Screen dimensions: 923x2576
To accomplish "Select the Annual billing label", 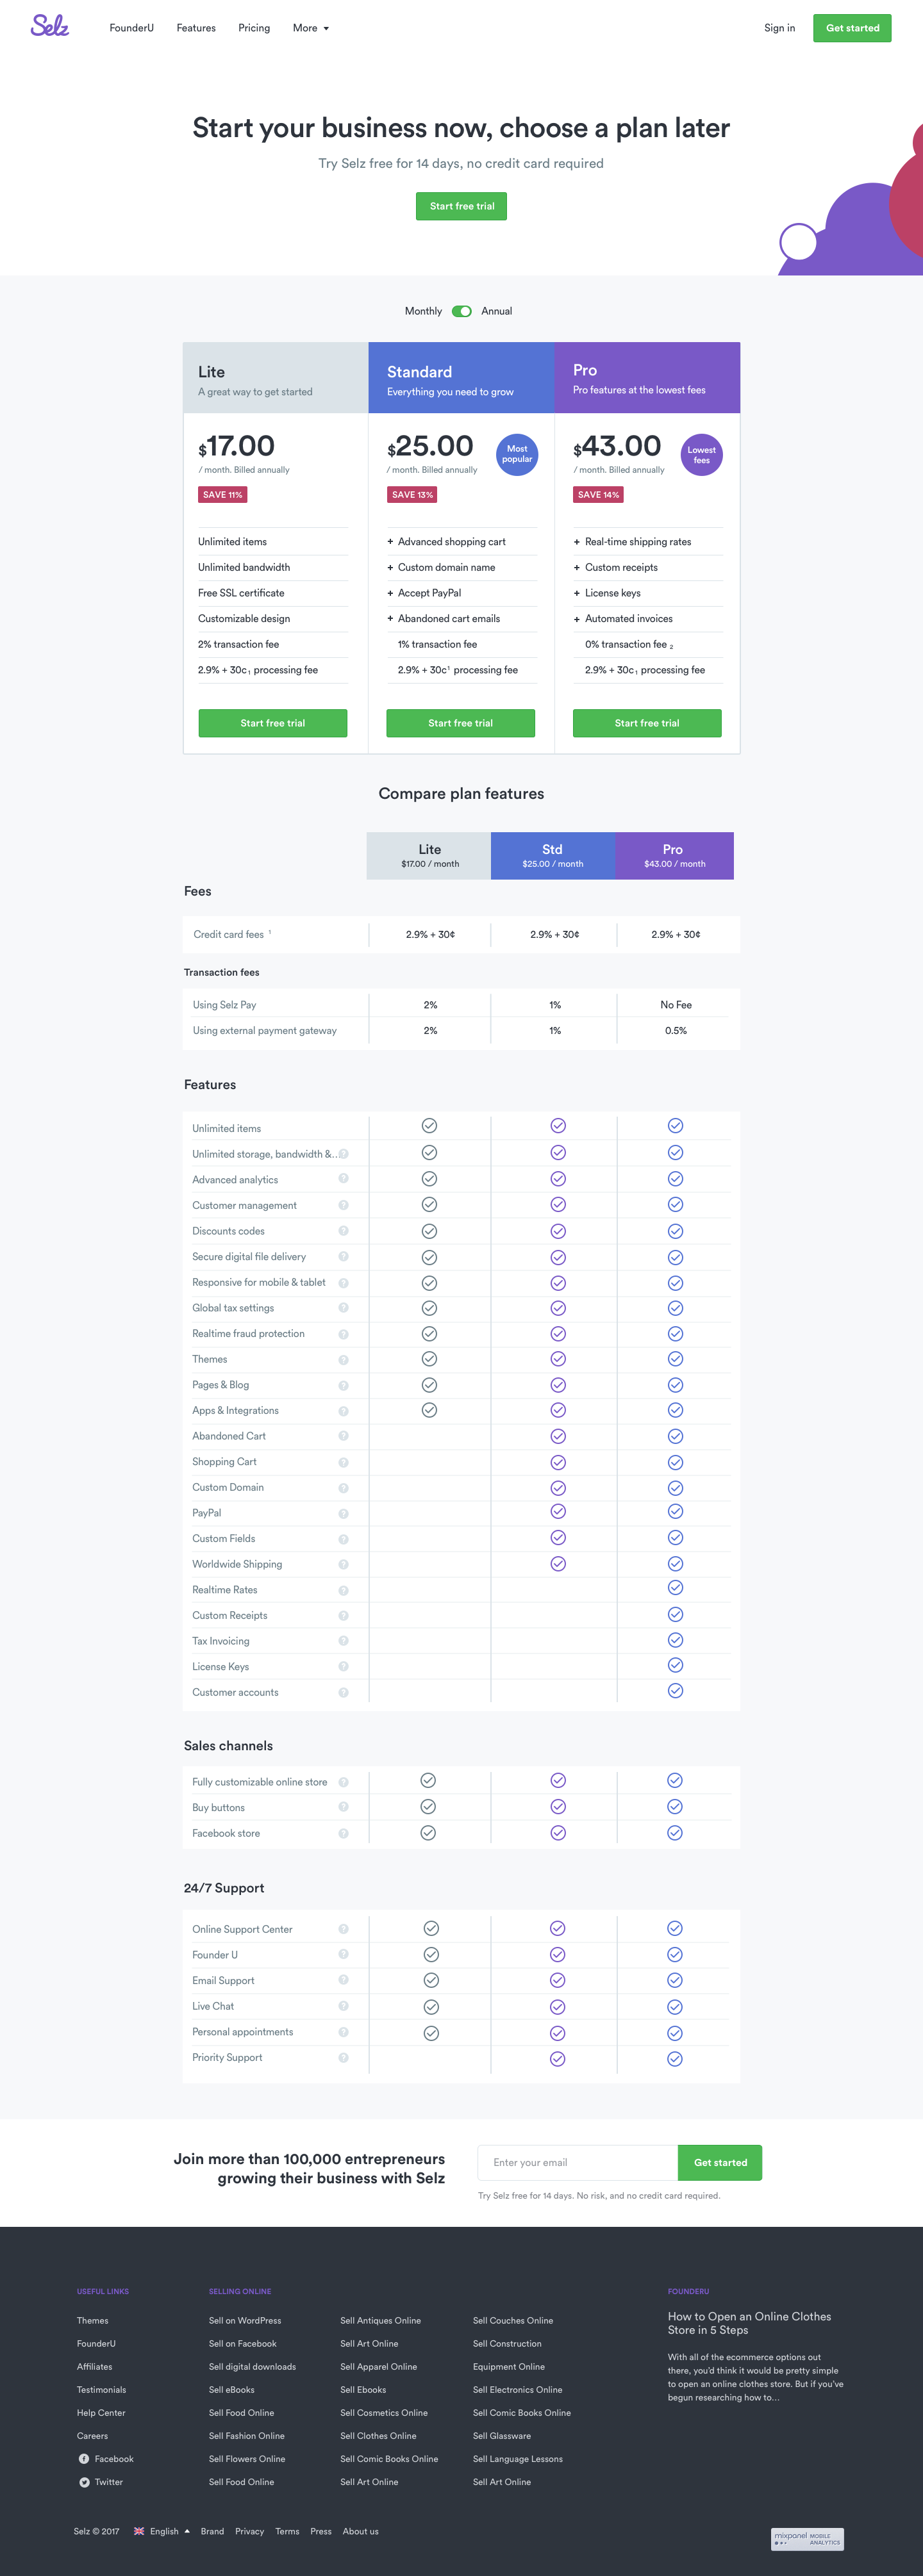I will pos(497,311).
